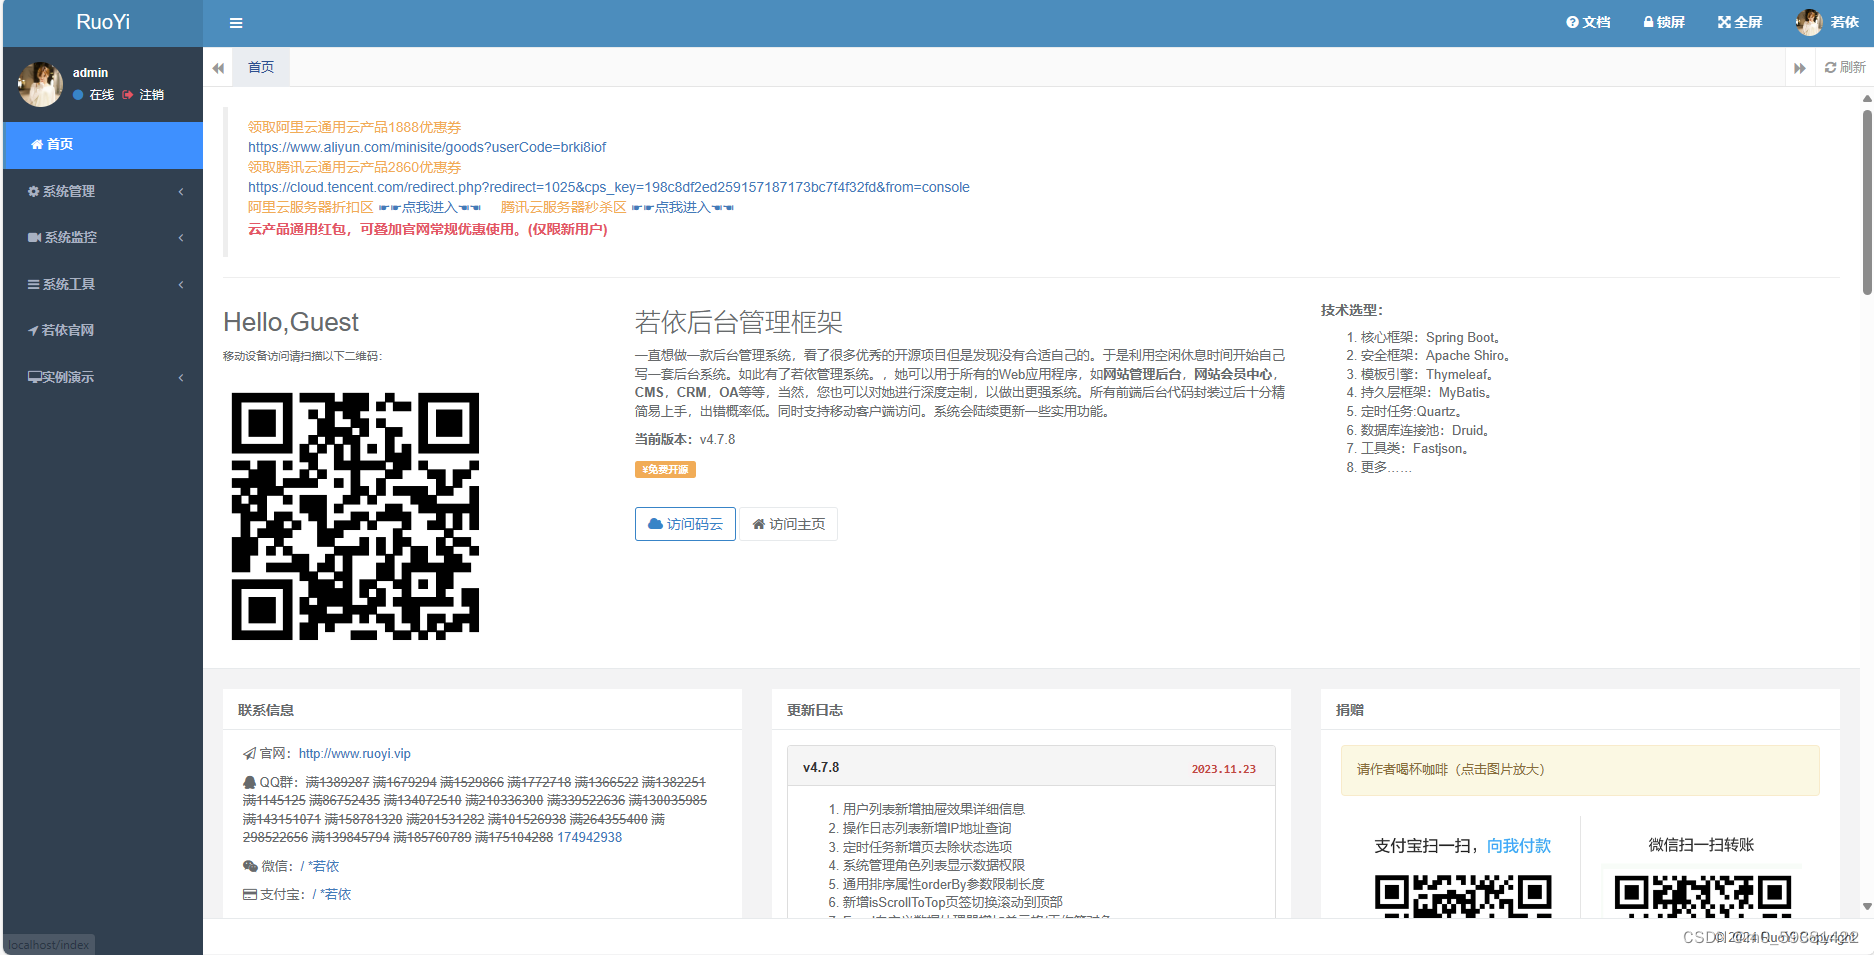Image resolution: width=1874 pixels, height=955 pixels.
Task: Click the 锁屏 lock screen icon
Action: (x=1663, y=22)
